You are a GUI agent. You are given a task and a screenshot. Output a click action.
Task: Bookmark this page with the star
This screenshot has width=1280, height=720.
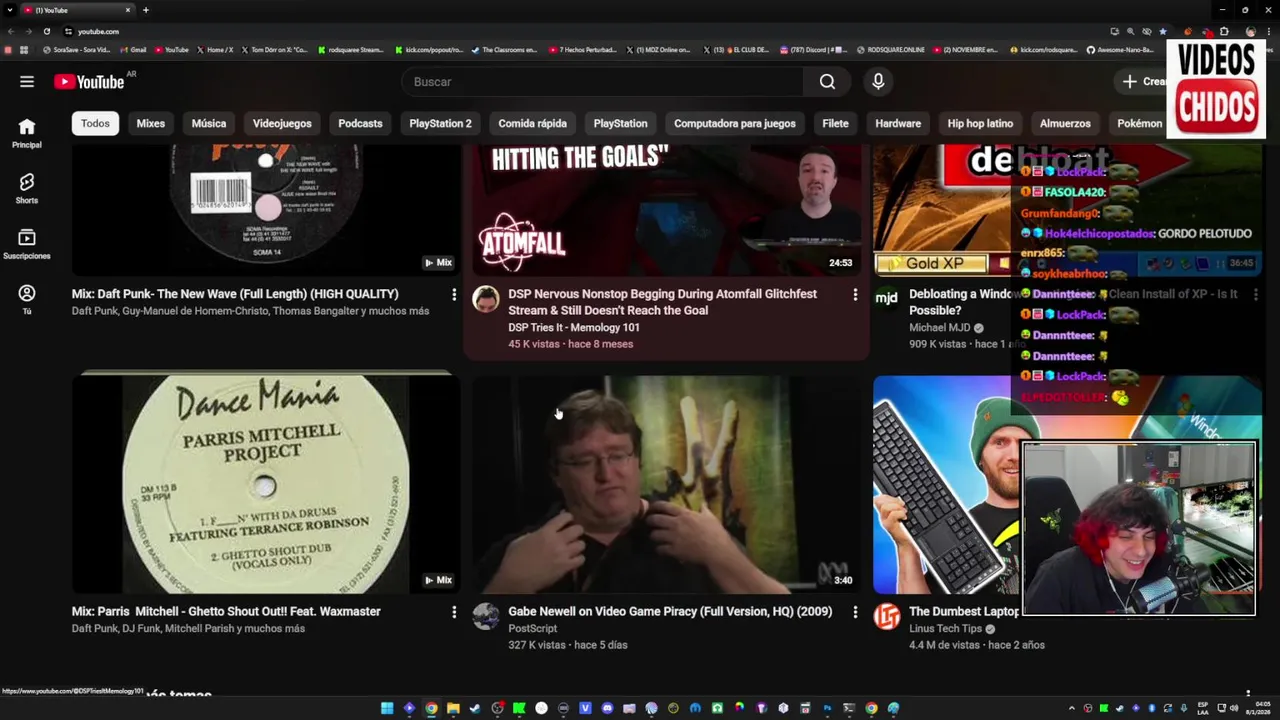pos(1163,31)
